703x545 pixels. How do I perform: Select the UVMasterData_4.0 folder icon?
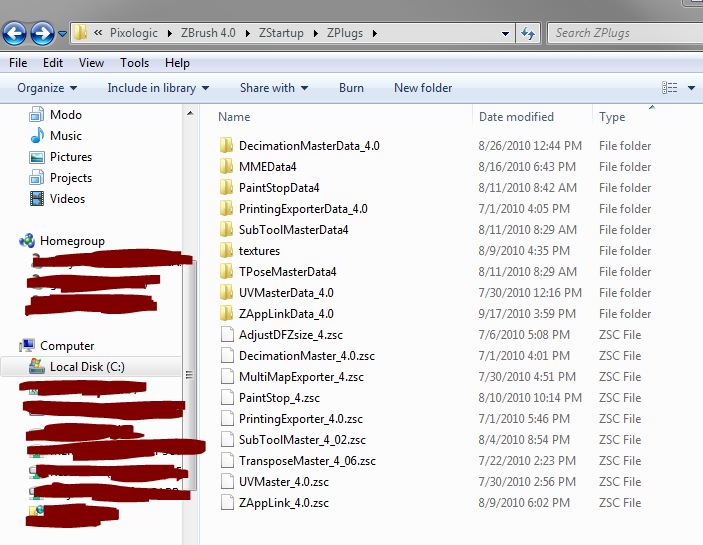(x=226, y=293)
